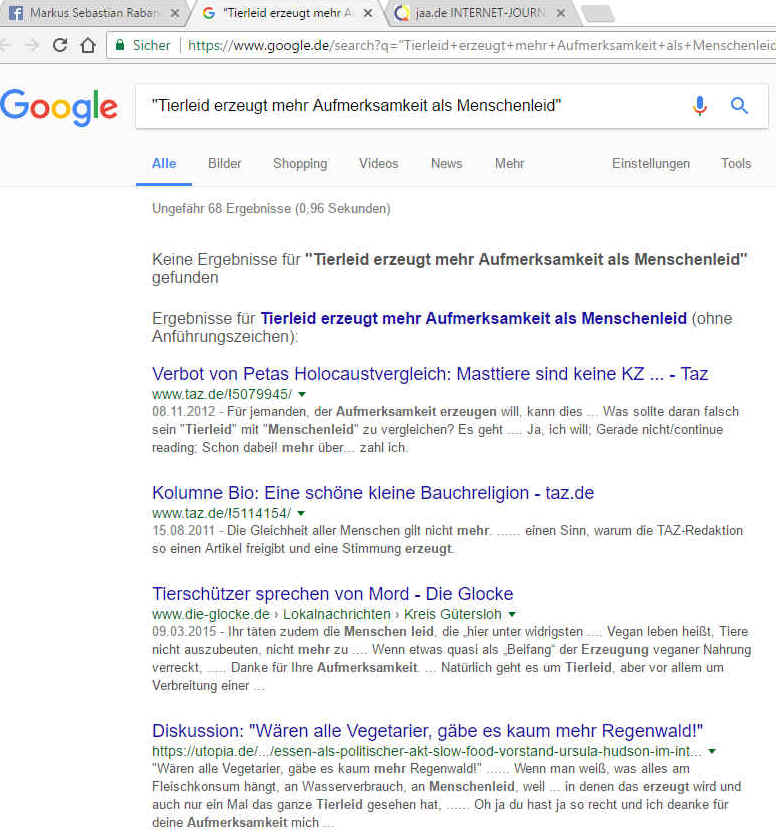Switch to the Markus Sebastian Facebook tab
The image size is (776, 836).
click(91, 13)
